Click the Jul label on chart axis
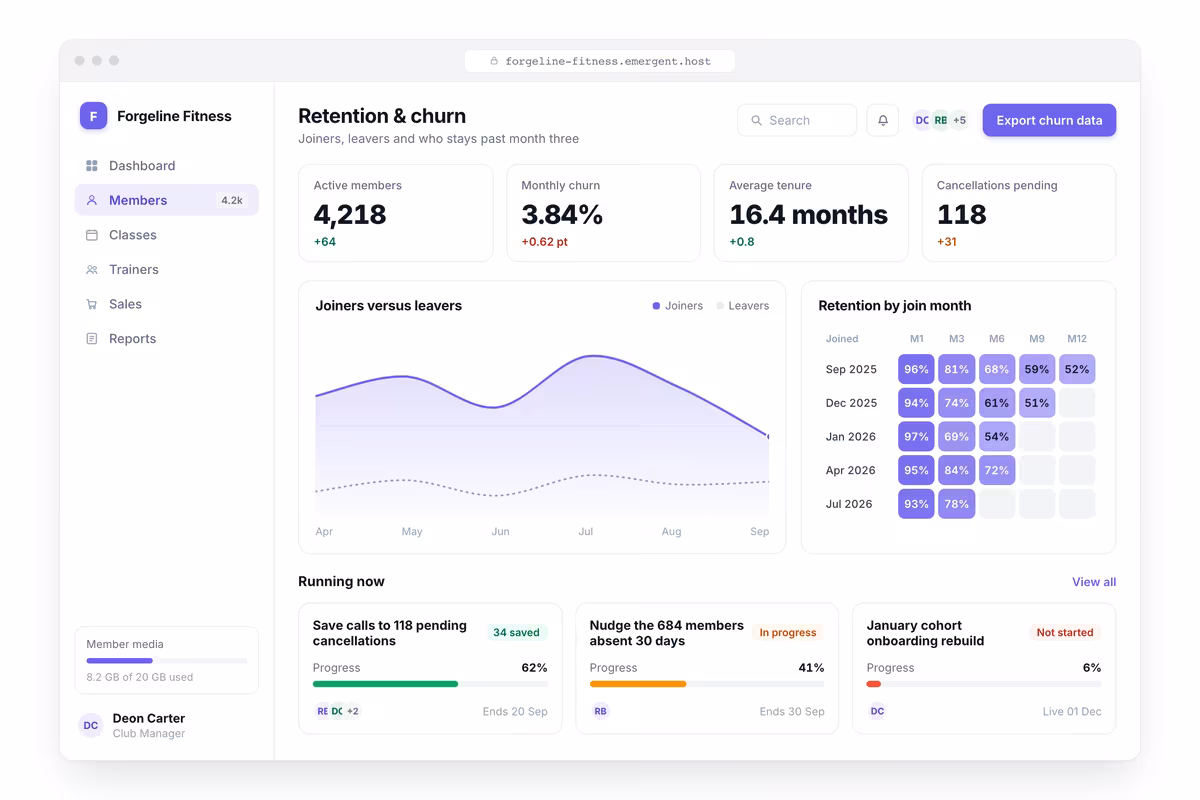Screen dimensions: 1200x800 [586, 532]
